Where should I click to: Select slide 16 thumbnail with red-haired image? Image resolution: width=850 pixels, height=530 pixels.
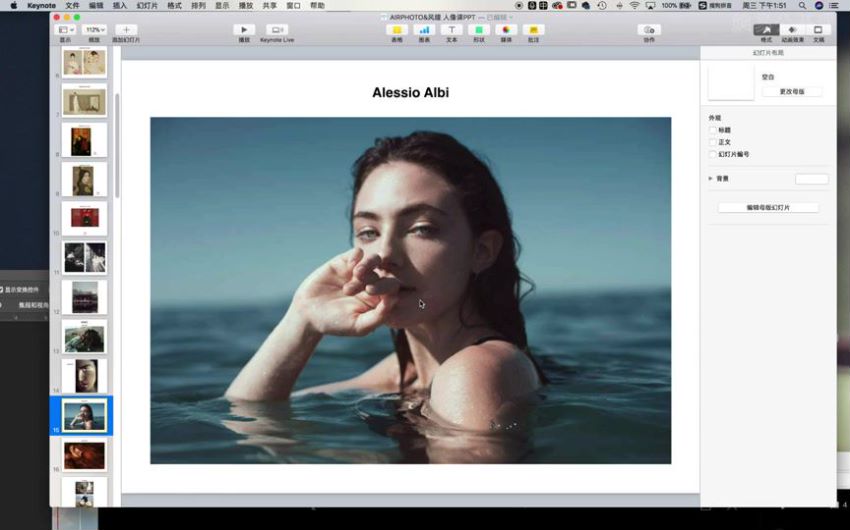point(84,455)
